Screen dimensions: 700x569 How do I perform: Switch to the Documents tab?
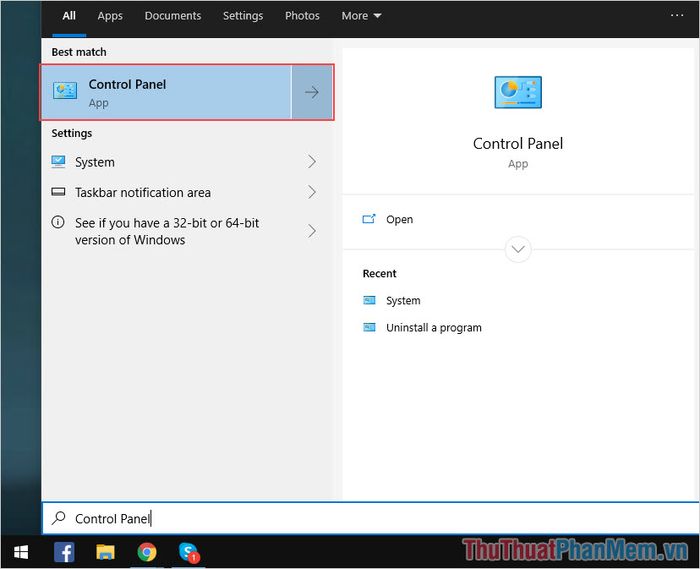(x=172, y=16)
